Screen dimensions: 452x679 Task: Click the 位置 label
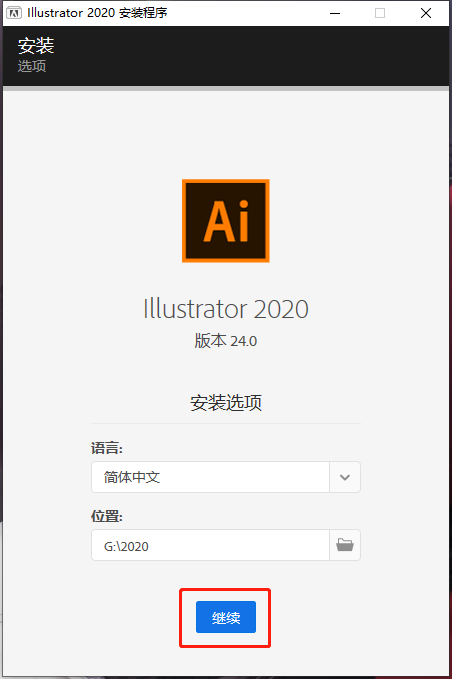click(x=107, y=516)
